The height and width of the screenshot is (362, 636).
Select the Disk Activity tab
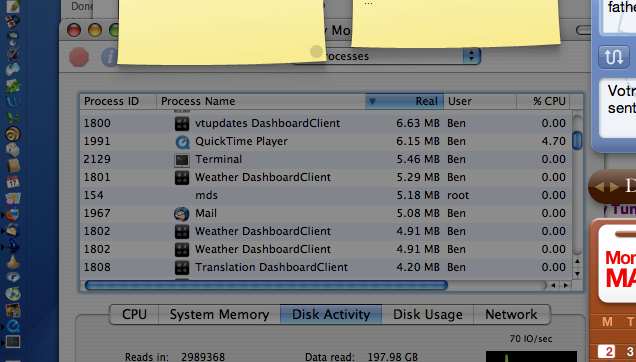(331, 315)
